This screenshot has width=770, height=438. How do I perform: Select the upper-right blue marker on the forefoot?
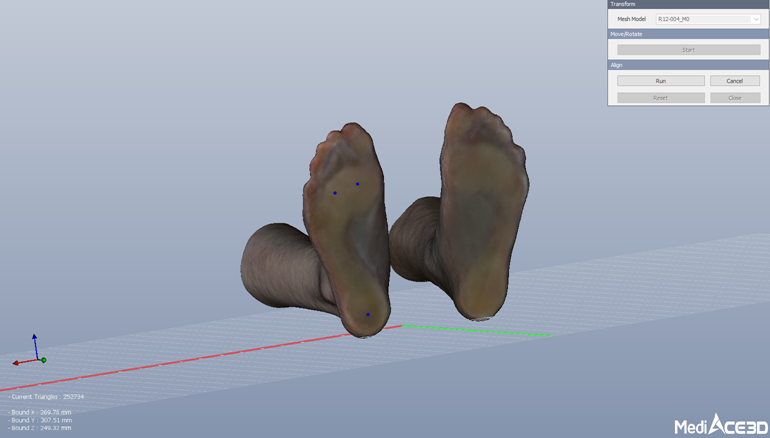click(358, 184)
